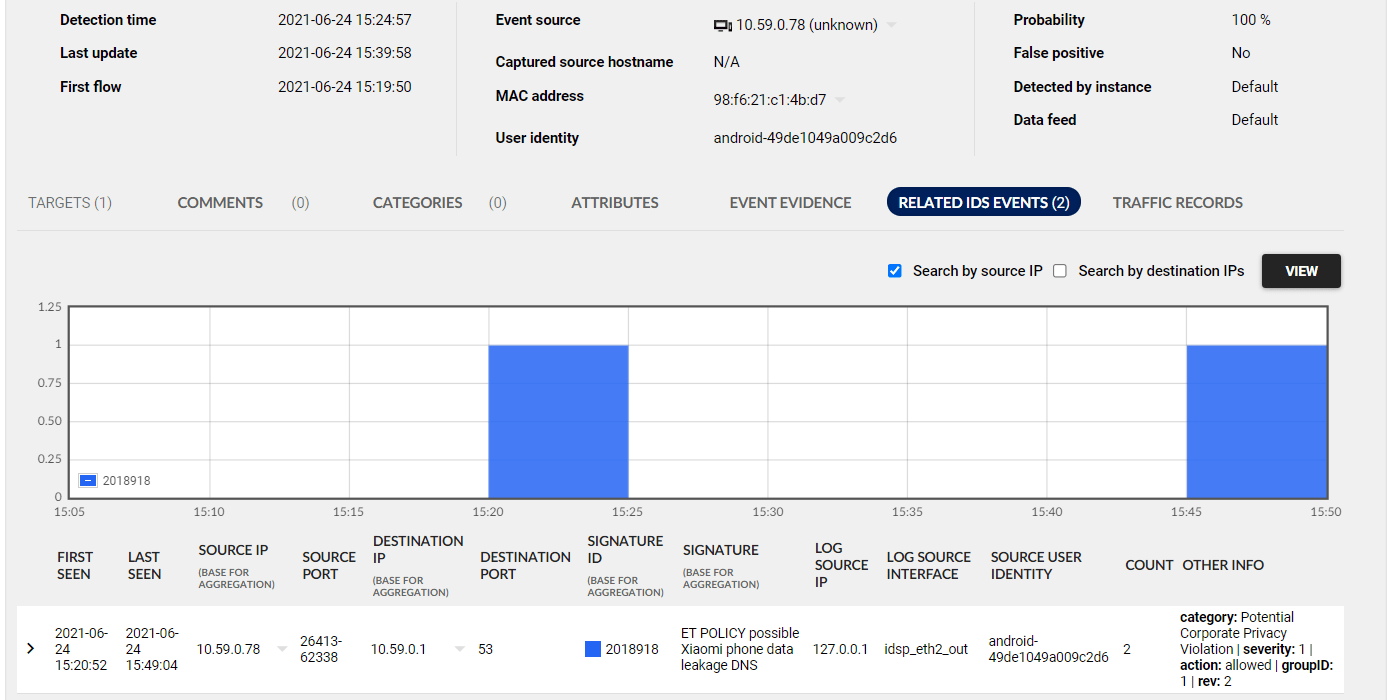Open source IP 10.59.0.78 row dropdown

[282, 650]
